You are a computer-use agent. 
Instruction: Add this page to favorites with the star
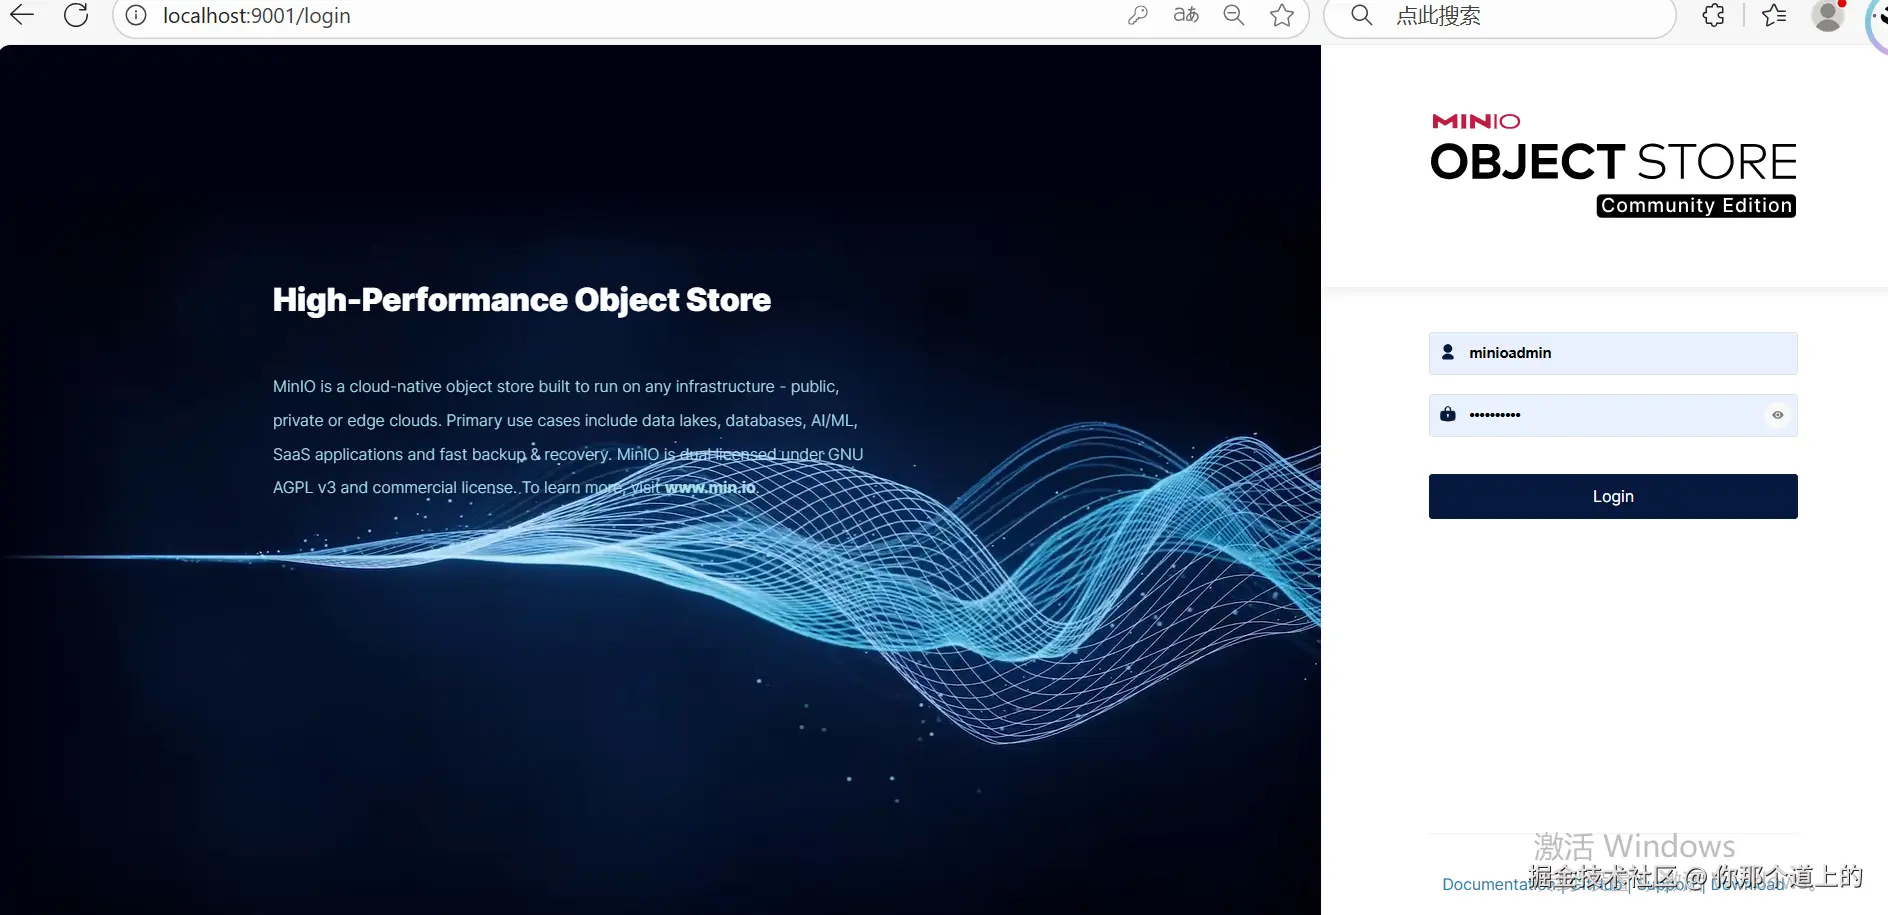point(1282,15)
